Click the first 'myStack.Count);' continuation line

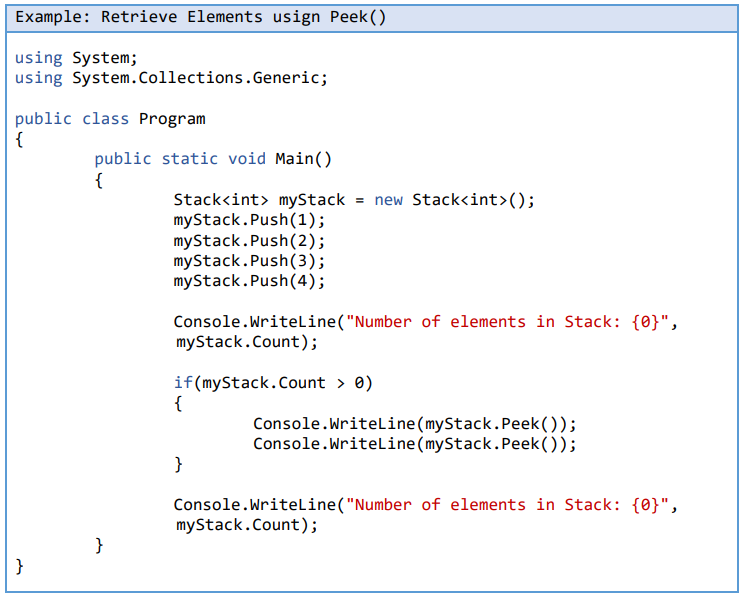click(246, 342)
